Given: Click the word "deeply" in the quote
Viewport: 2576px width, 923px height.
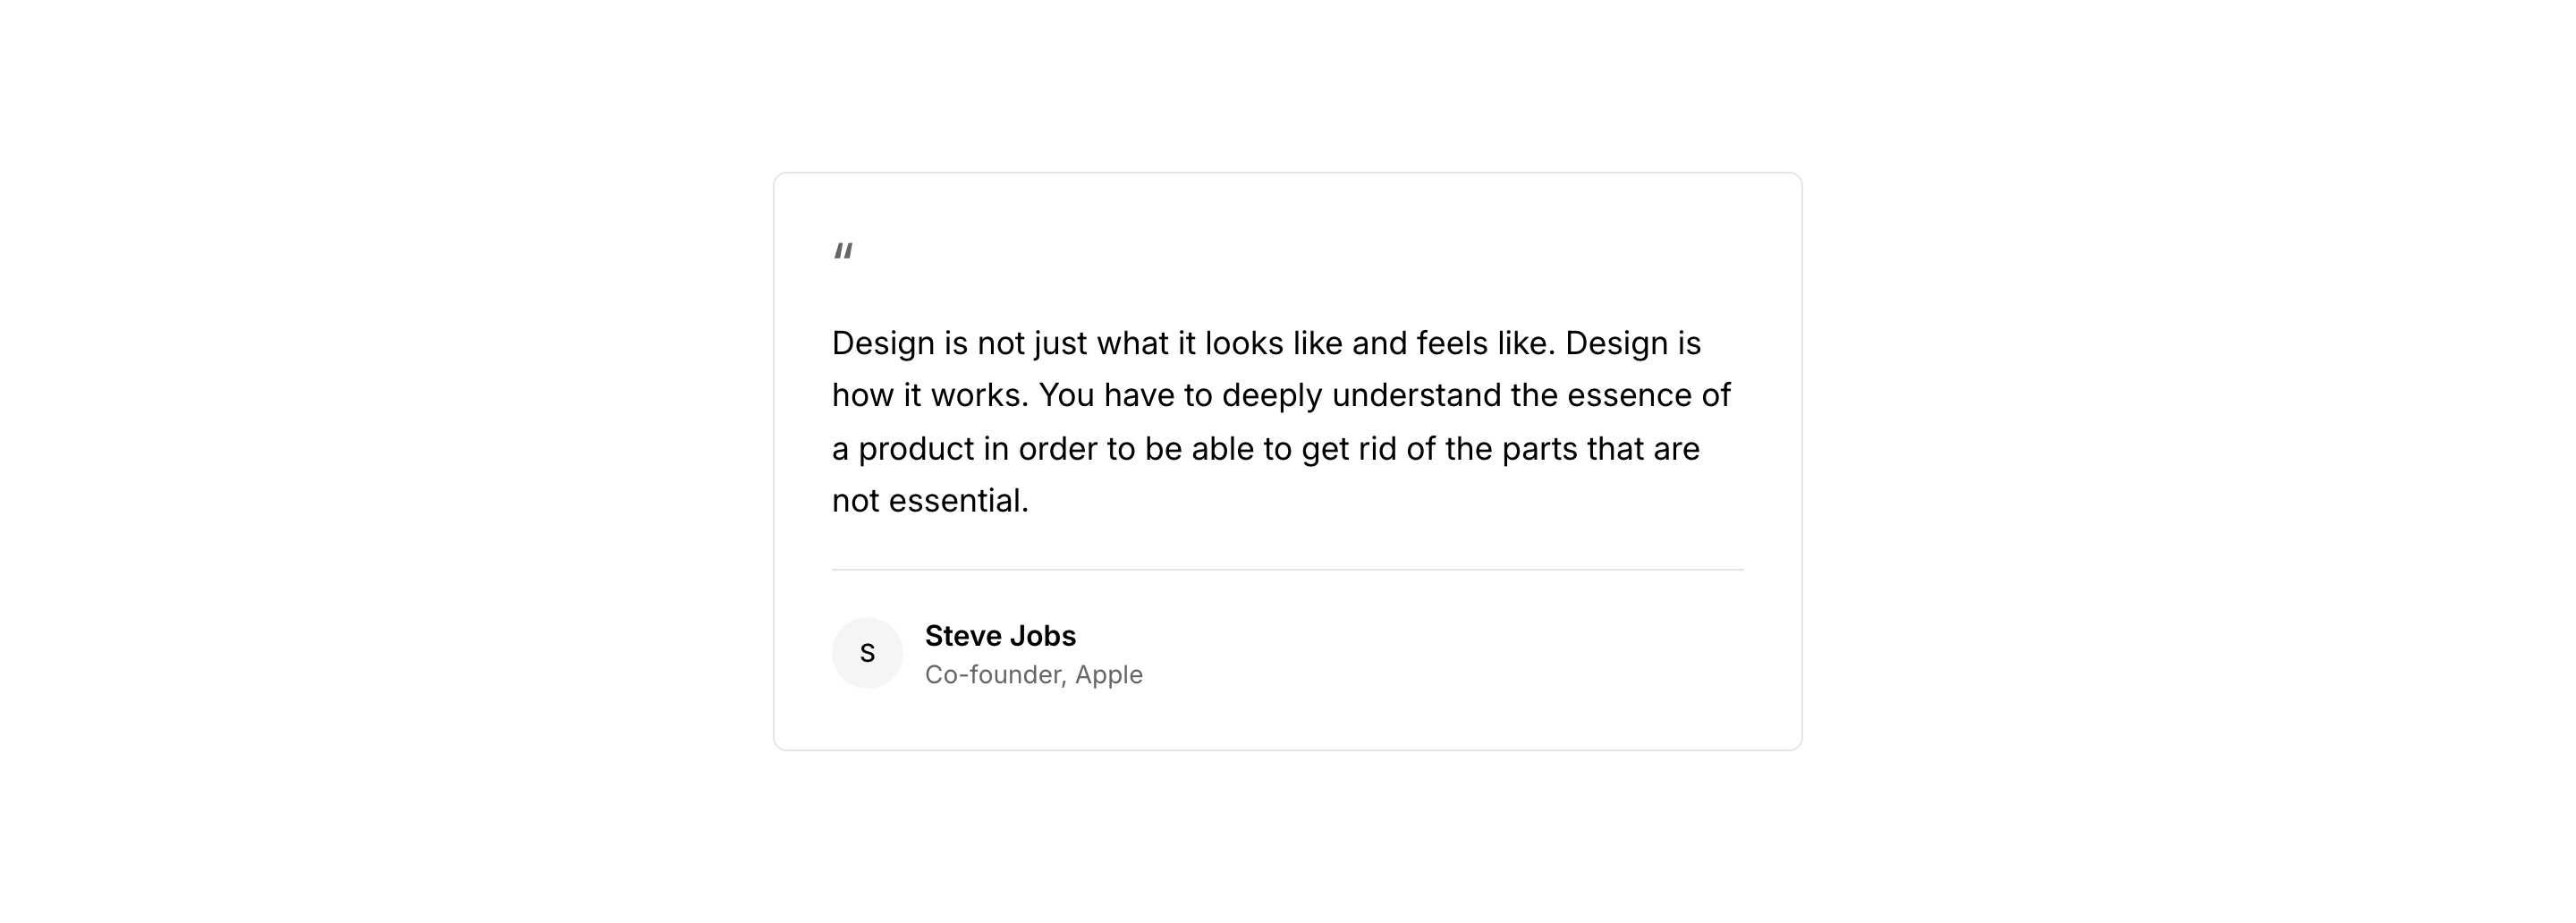Looking at the screenshot, I should [1272, 396].
